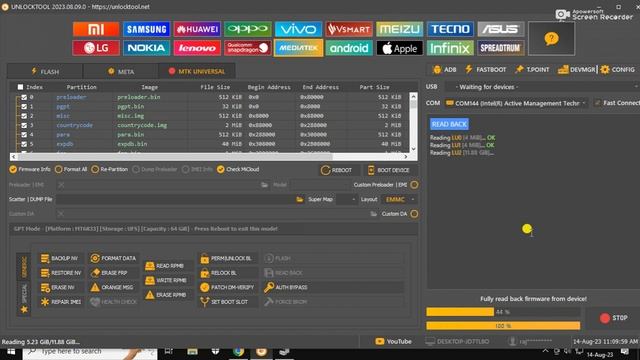The width and height of the screenshot is (640, 360).
Task: Click the FORMAT DATA button
Action: click(x=113, y=258)
